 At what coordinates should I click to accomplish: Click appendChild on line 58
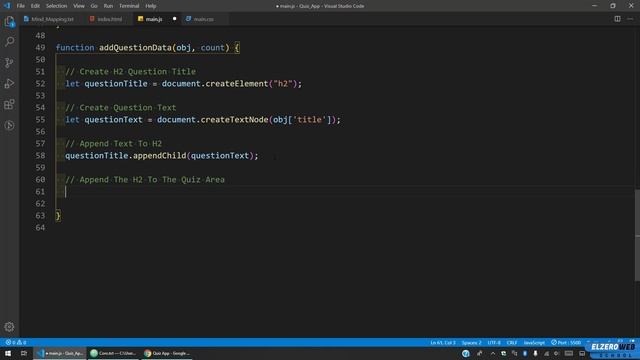pyautogui.click(x=160, y=156)
